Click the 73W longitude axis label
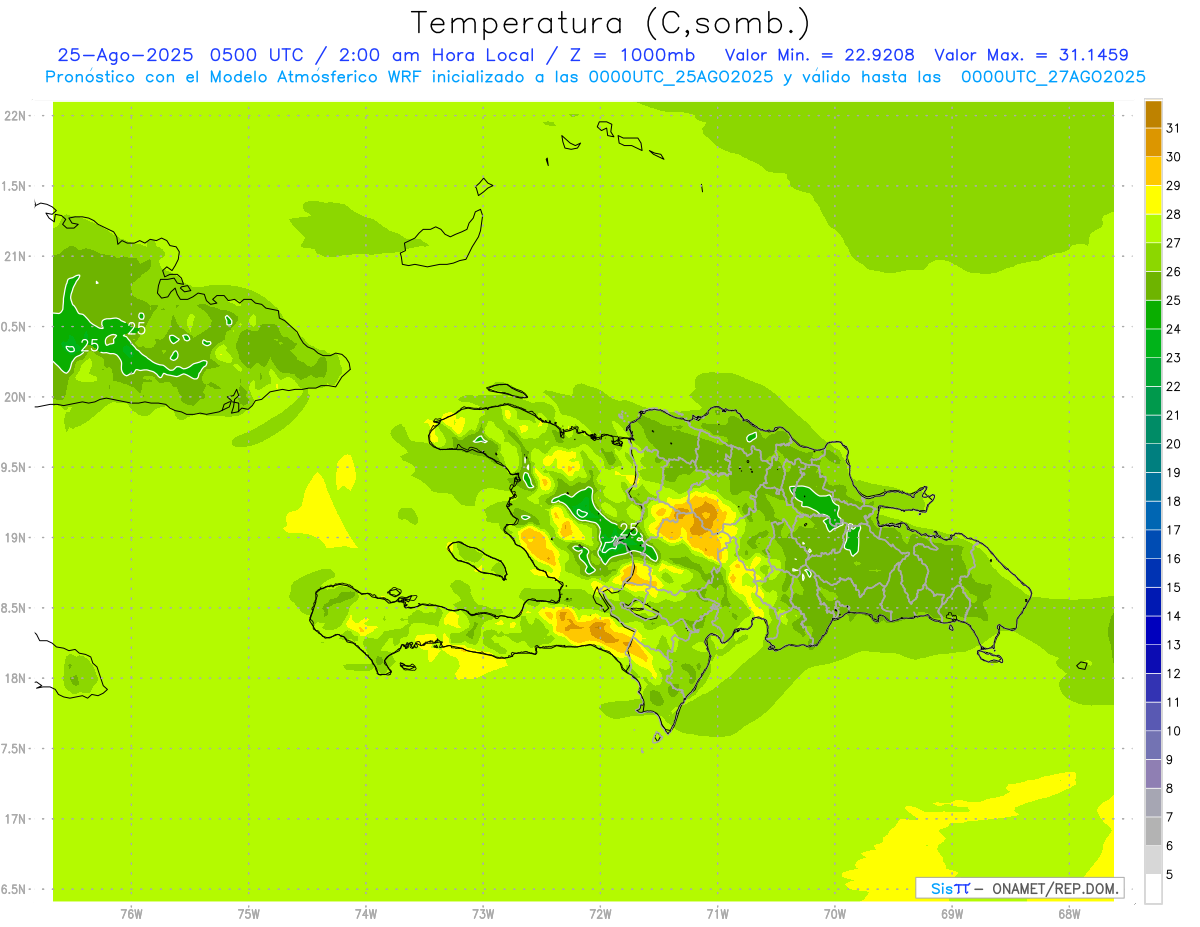This screenshot has height=927, width=1200. 483,913
